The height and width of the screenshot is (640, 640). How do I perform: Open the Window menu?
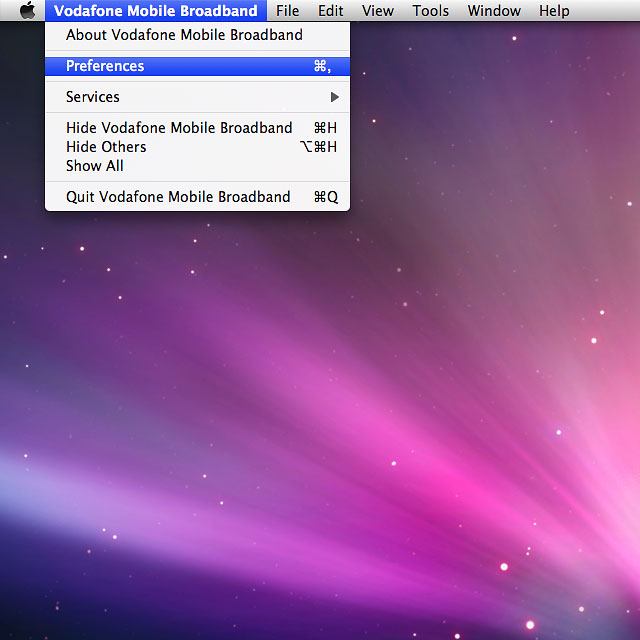point(494,11)
